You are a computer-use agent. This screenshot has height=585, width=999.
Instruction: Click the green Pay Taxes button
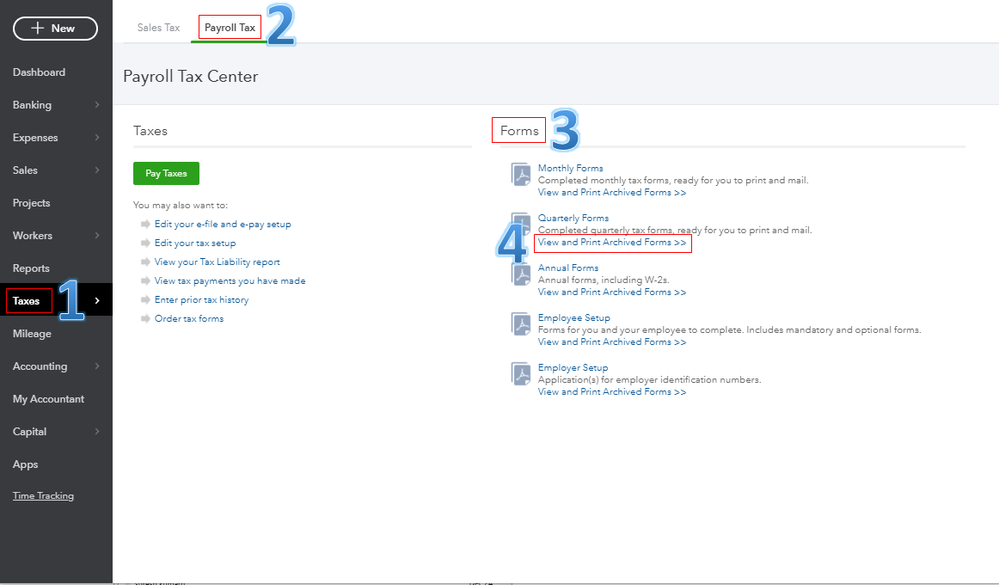coord(166,173)
